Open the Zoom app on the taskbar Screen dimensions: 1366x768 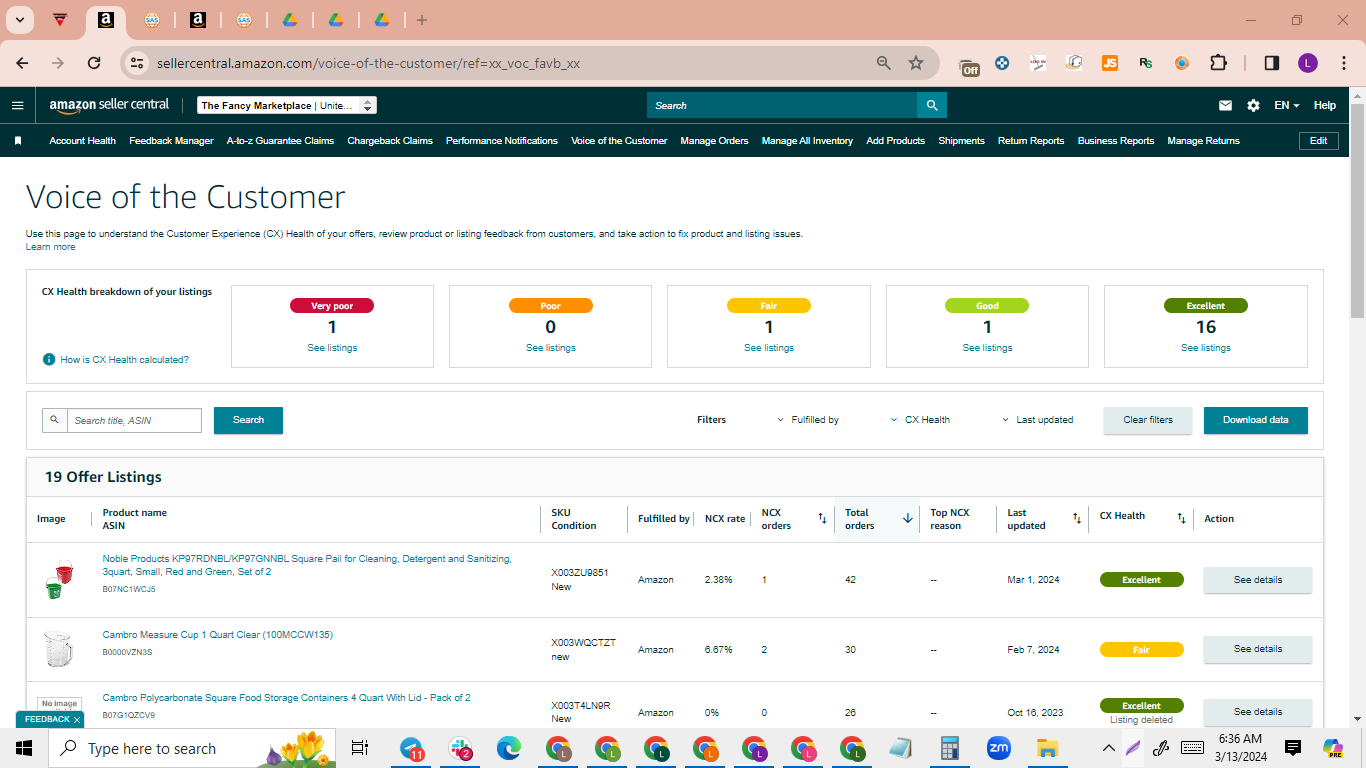pyautogui.click(x=998, y=748)
